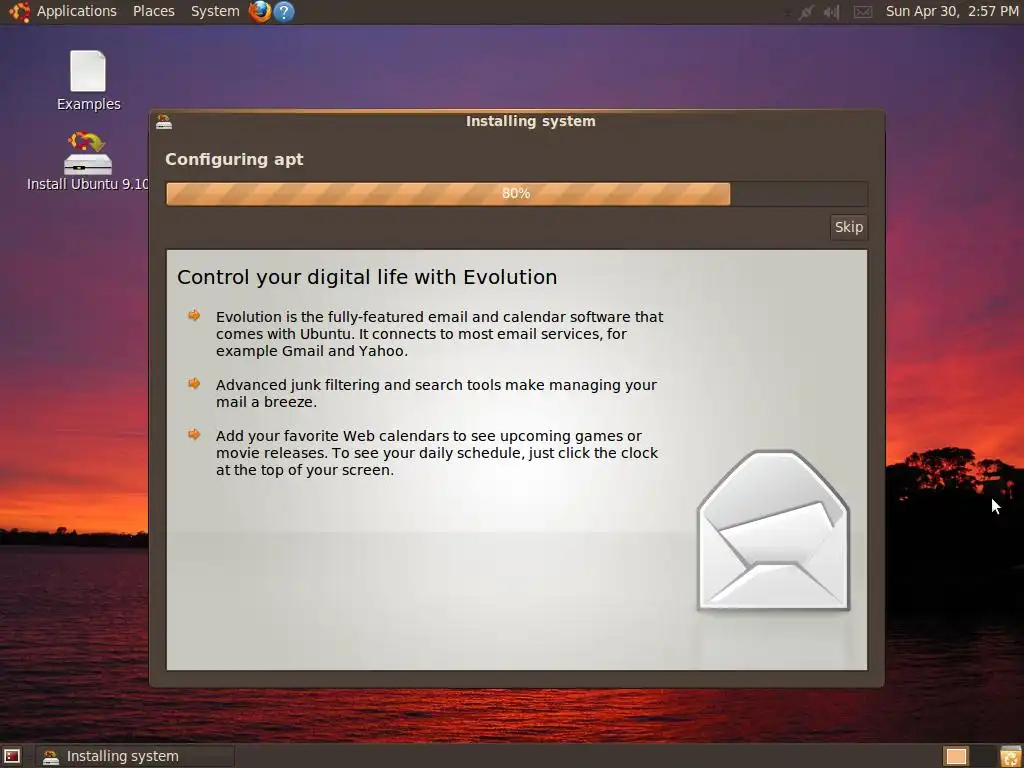Click the network connection indicator icon

tap(807, 12)
